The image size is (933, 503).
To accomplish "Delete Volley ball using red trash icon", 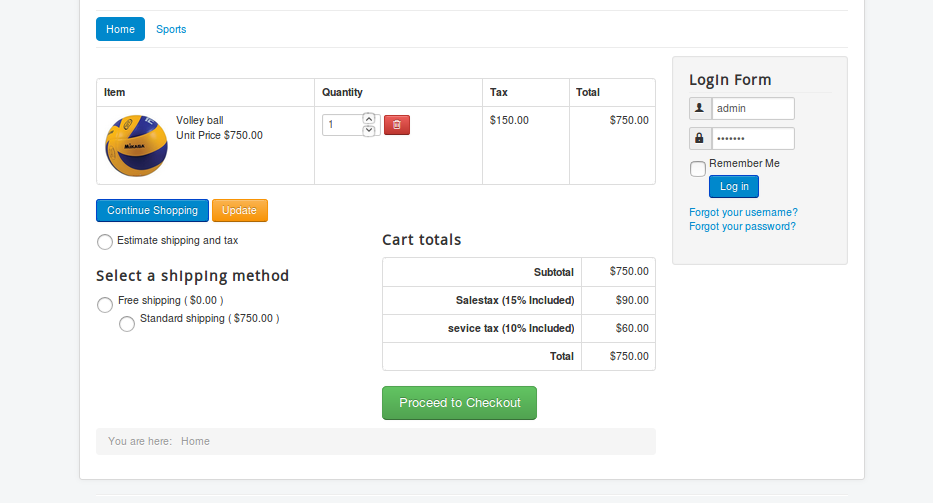I will [x=397, y=125].
